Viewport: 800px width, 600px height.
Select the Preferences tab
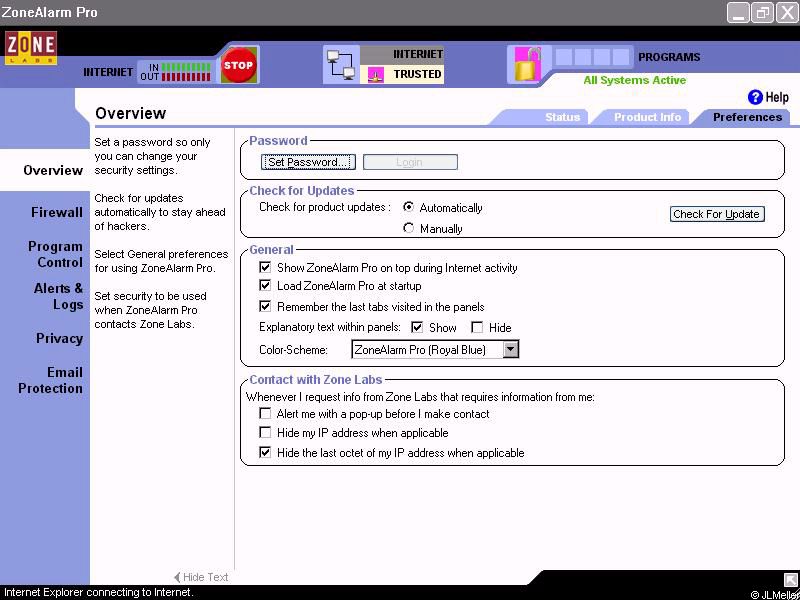click(x=747, y=117)
